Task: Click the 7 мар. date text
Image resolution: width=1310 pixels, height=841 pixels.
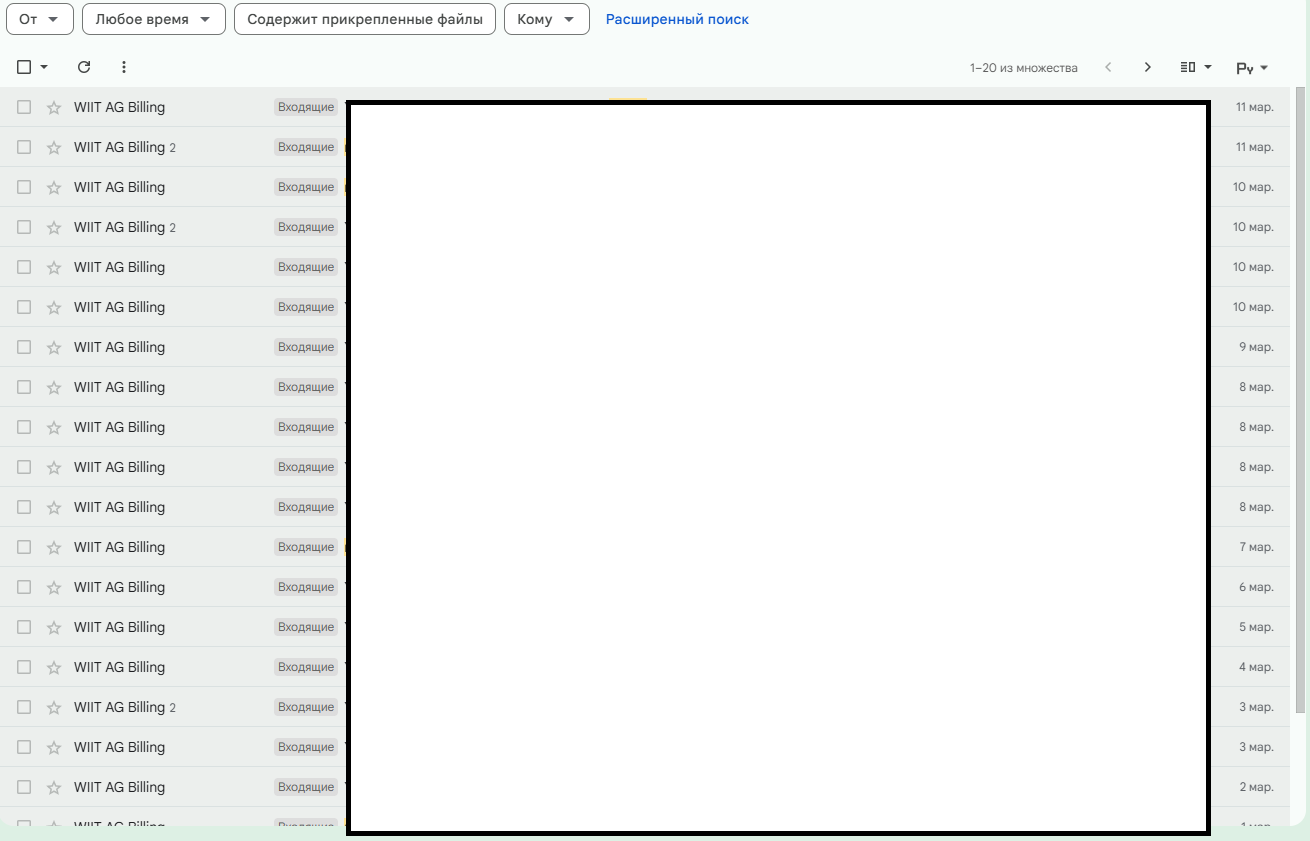Action: point(1256,547)
